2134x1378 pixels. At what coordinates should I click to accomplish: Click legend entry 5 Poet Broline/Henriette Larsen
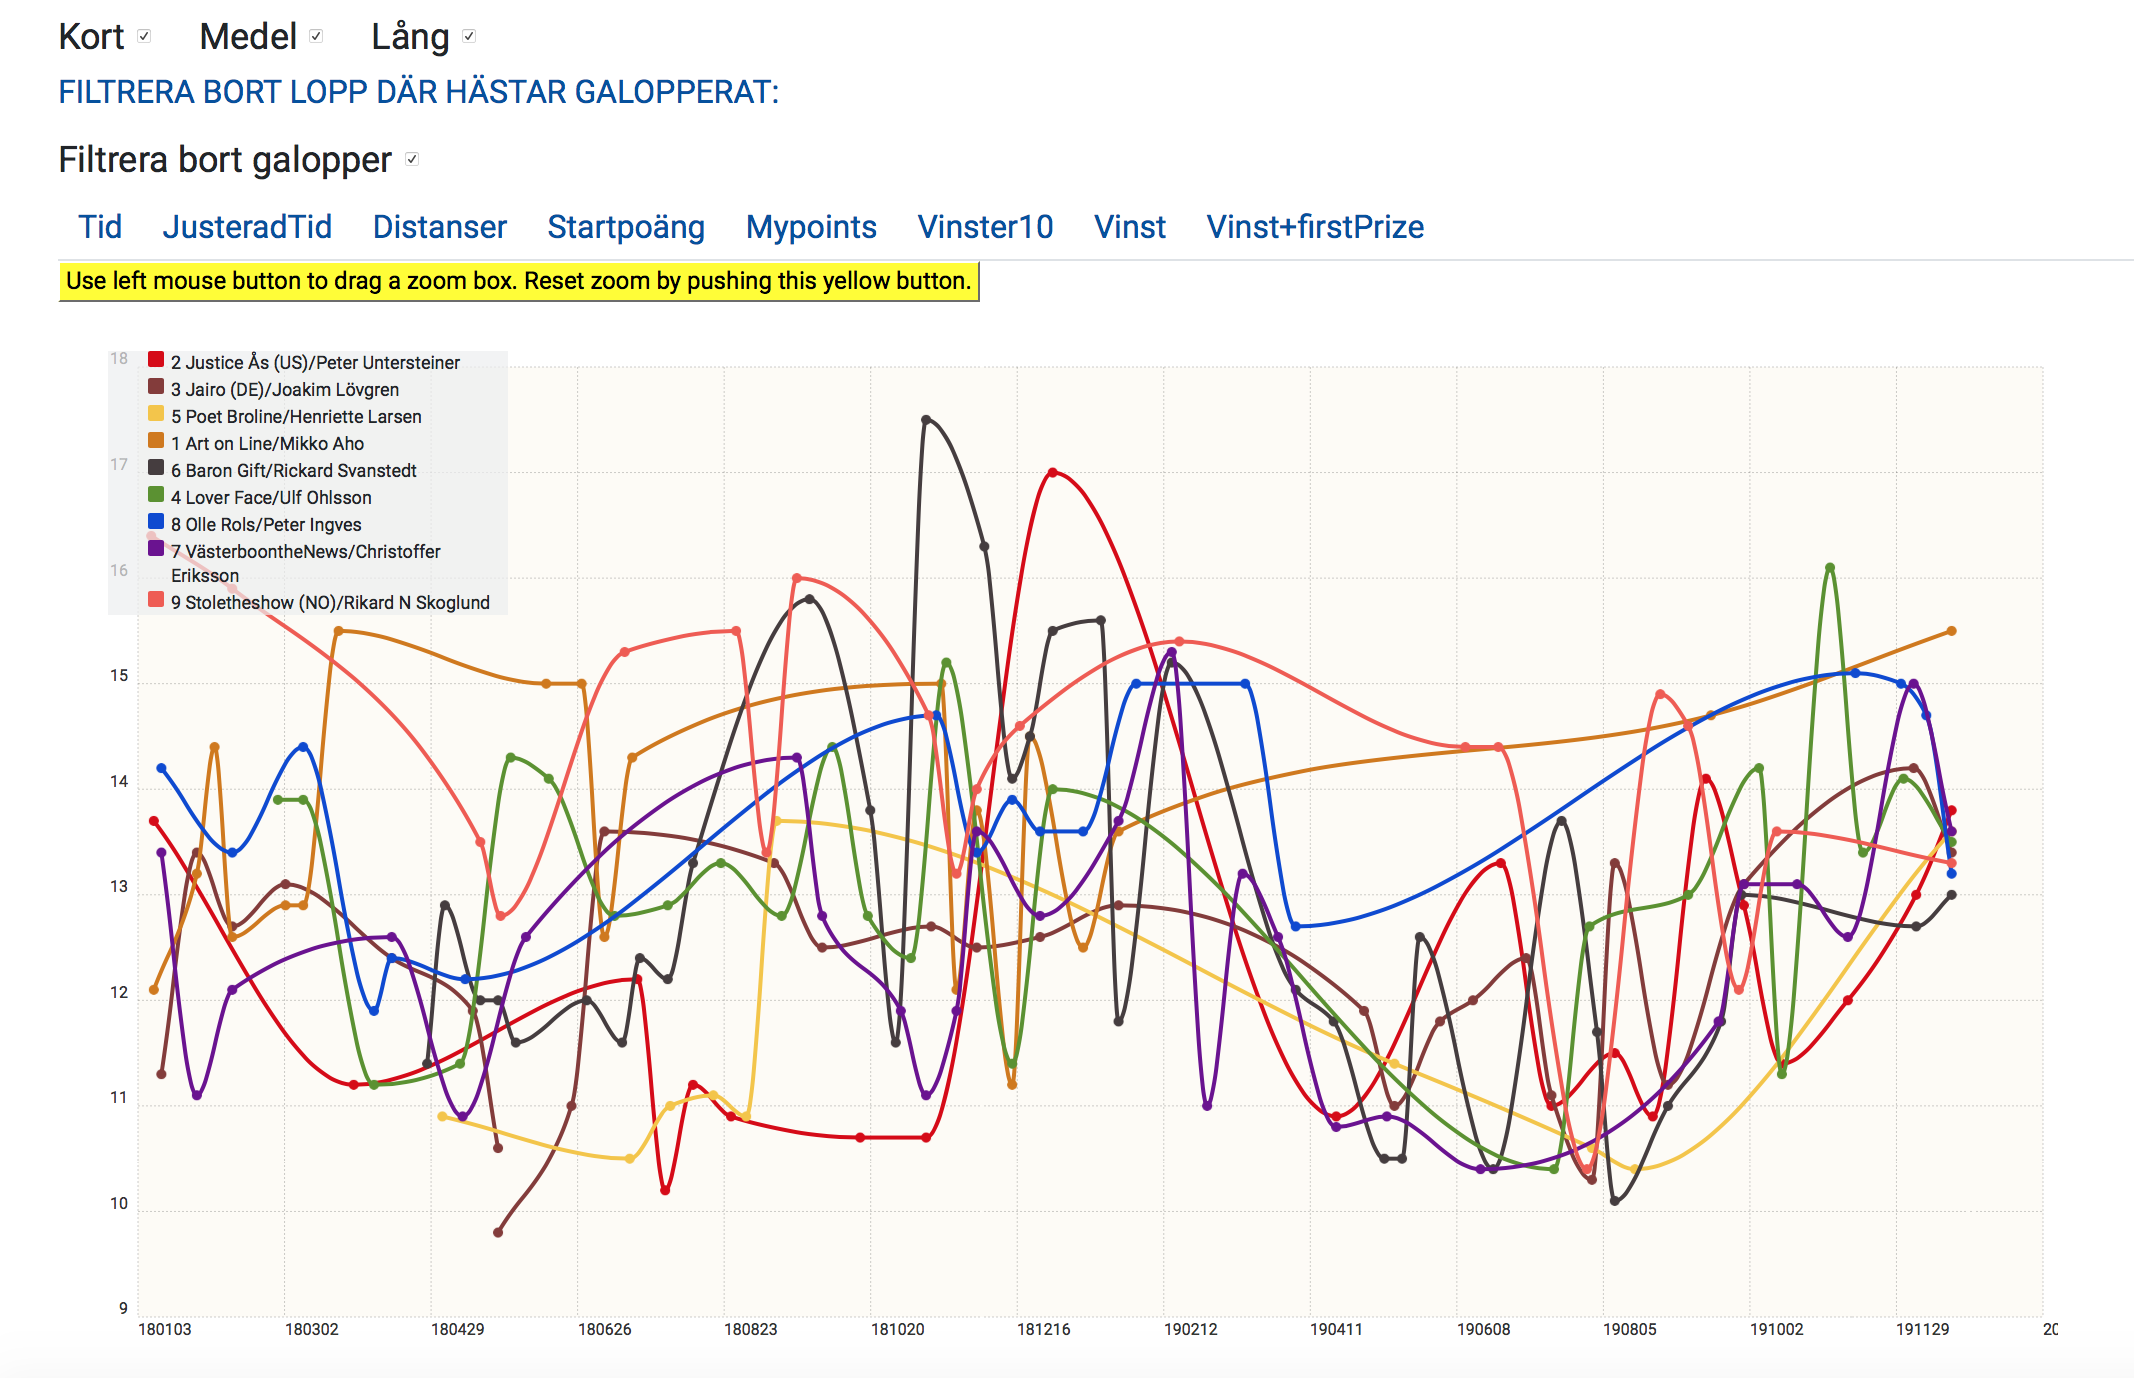click(x=296, y=416)
